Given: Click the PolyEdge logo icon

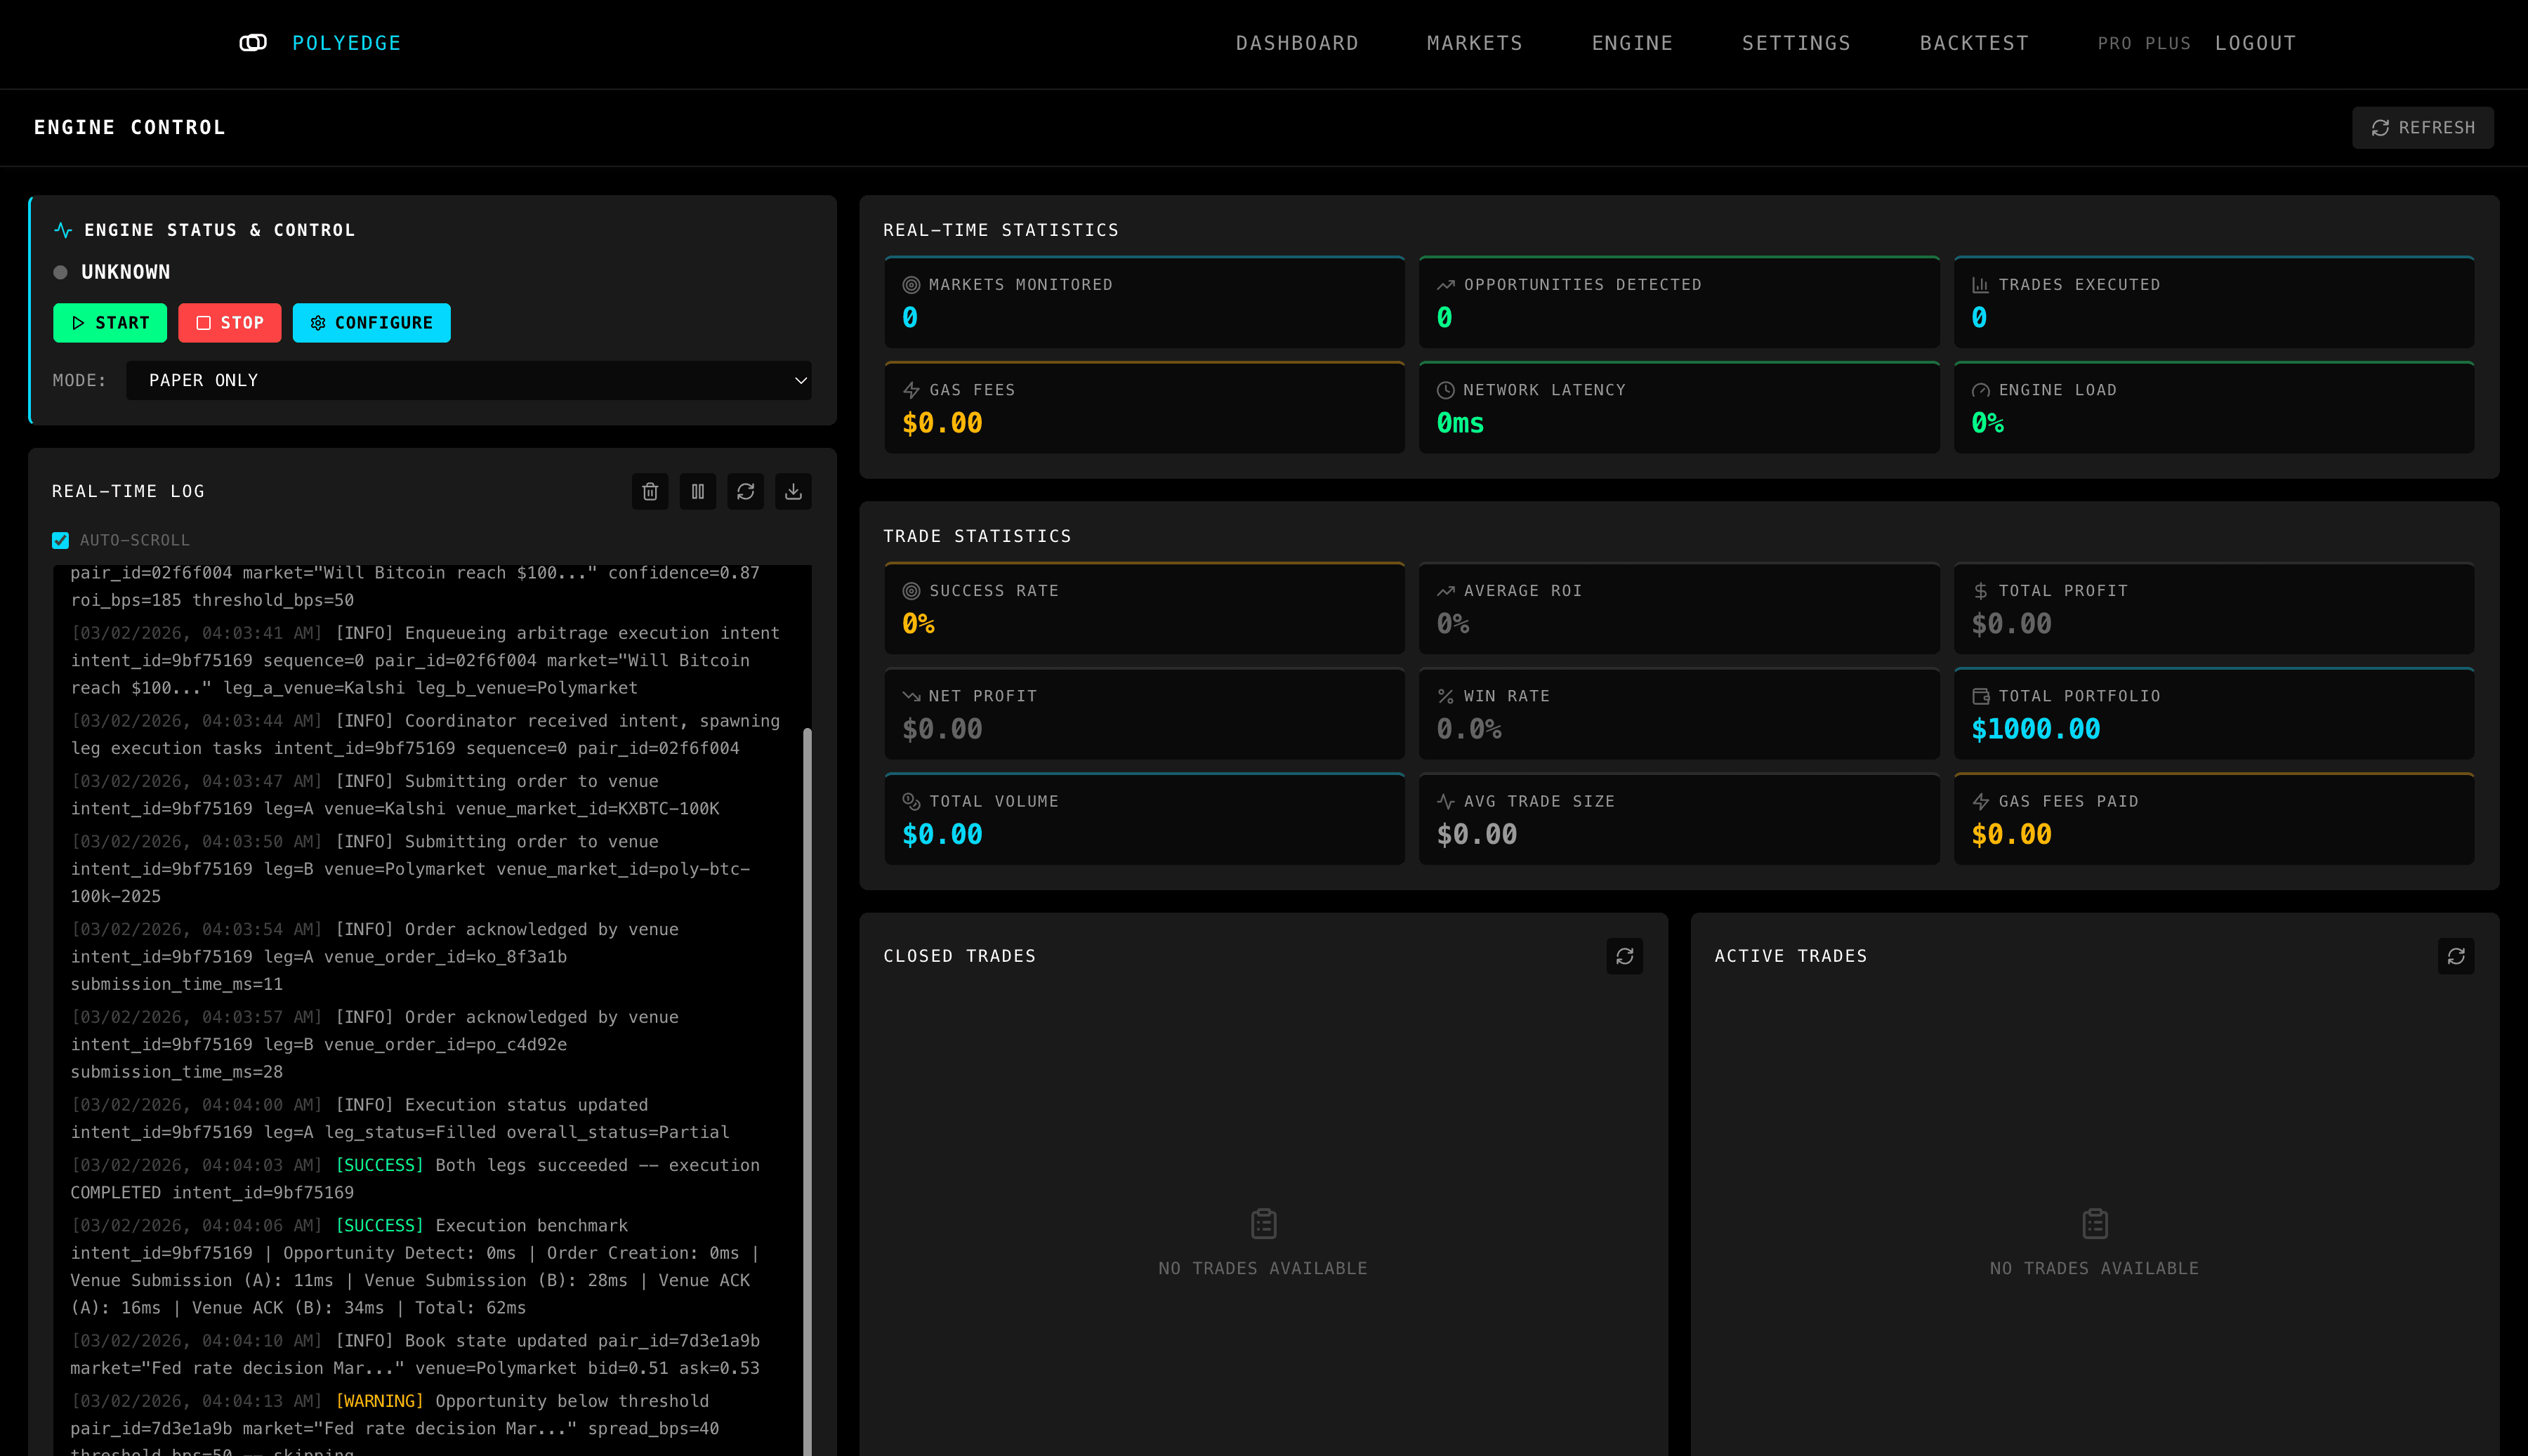Looking at the screenshot, I should [253, 43].
